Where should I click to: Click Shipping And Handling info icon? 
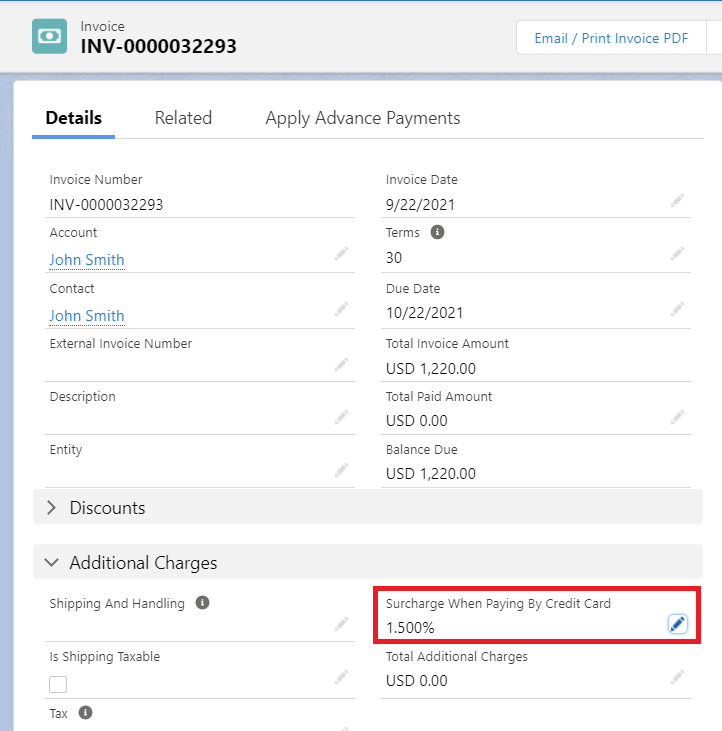tap(203, 603)
